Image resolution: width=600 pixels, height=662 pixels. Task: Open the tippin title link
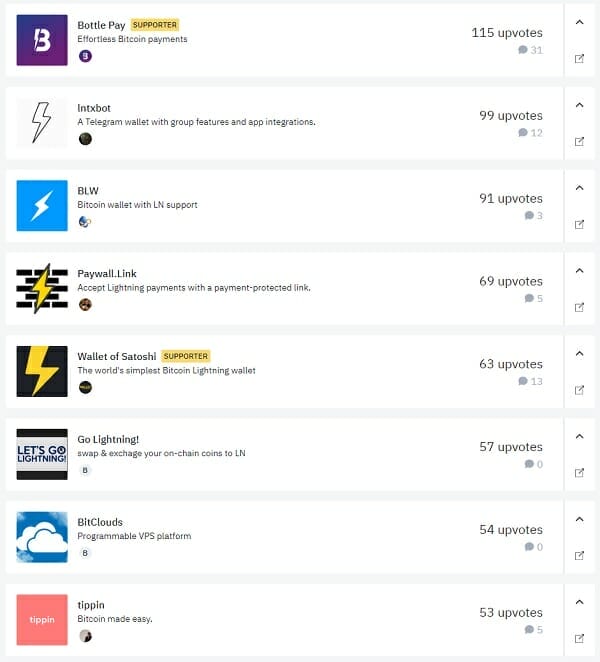coord(91,605)
